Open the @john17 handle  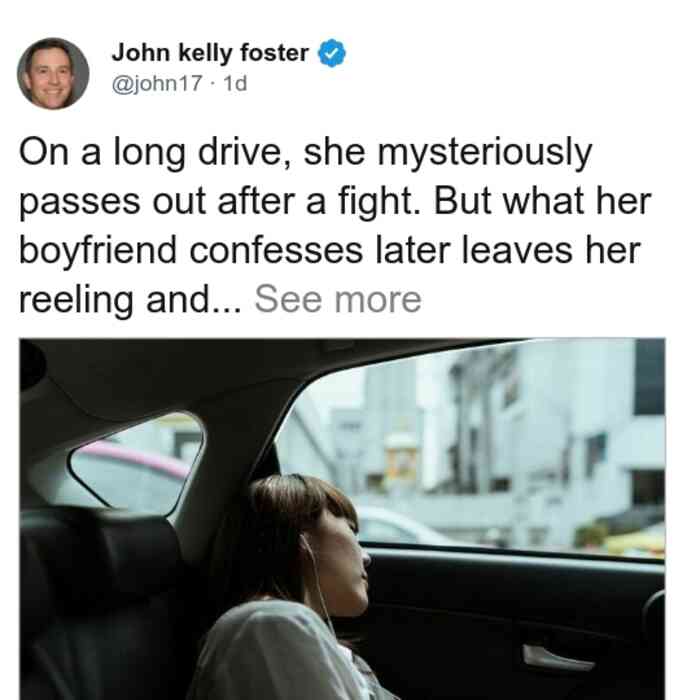point(157,83)
